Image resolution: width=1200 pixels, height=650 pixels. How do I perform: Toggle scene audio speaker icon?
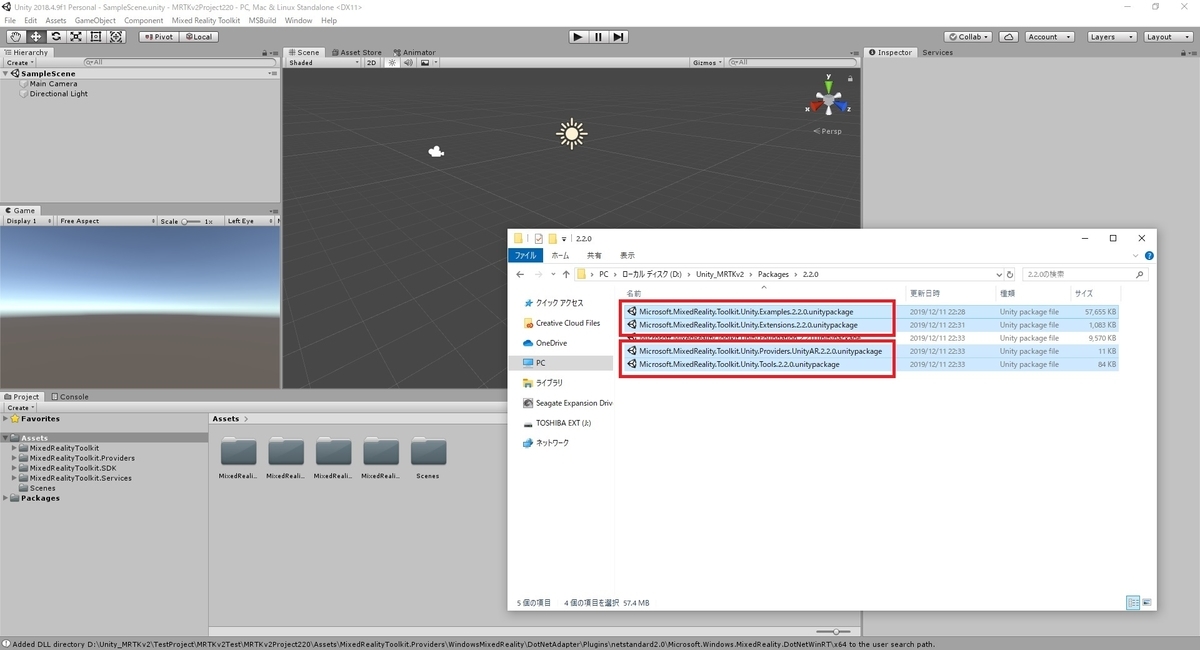[409, 62]
